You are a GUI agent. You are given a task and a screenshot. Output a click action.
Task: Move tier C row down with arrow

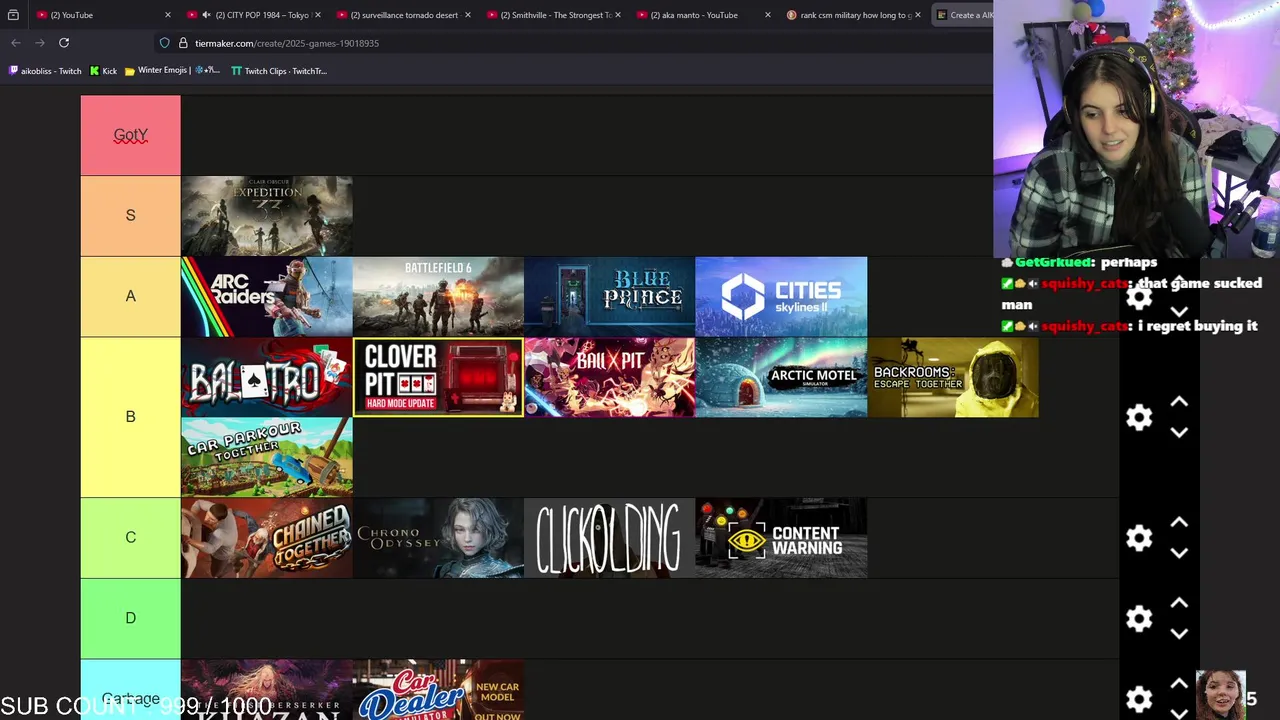(1179, 553)
